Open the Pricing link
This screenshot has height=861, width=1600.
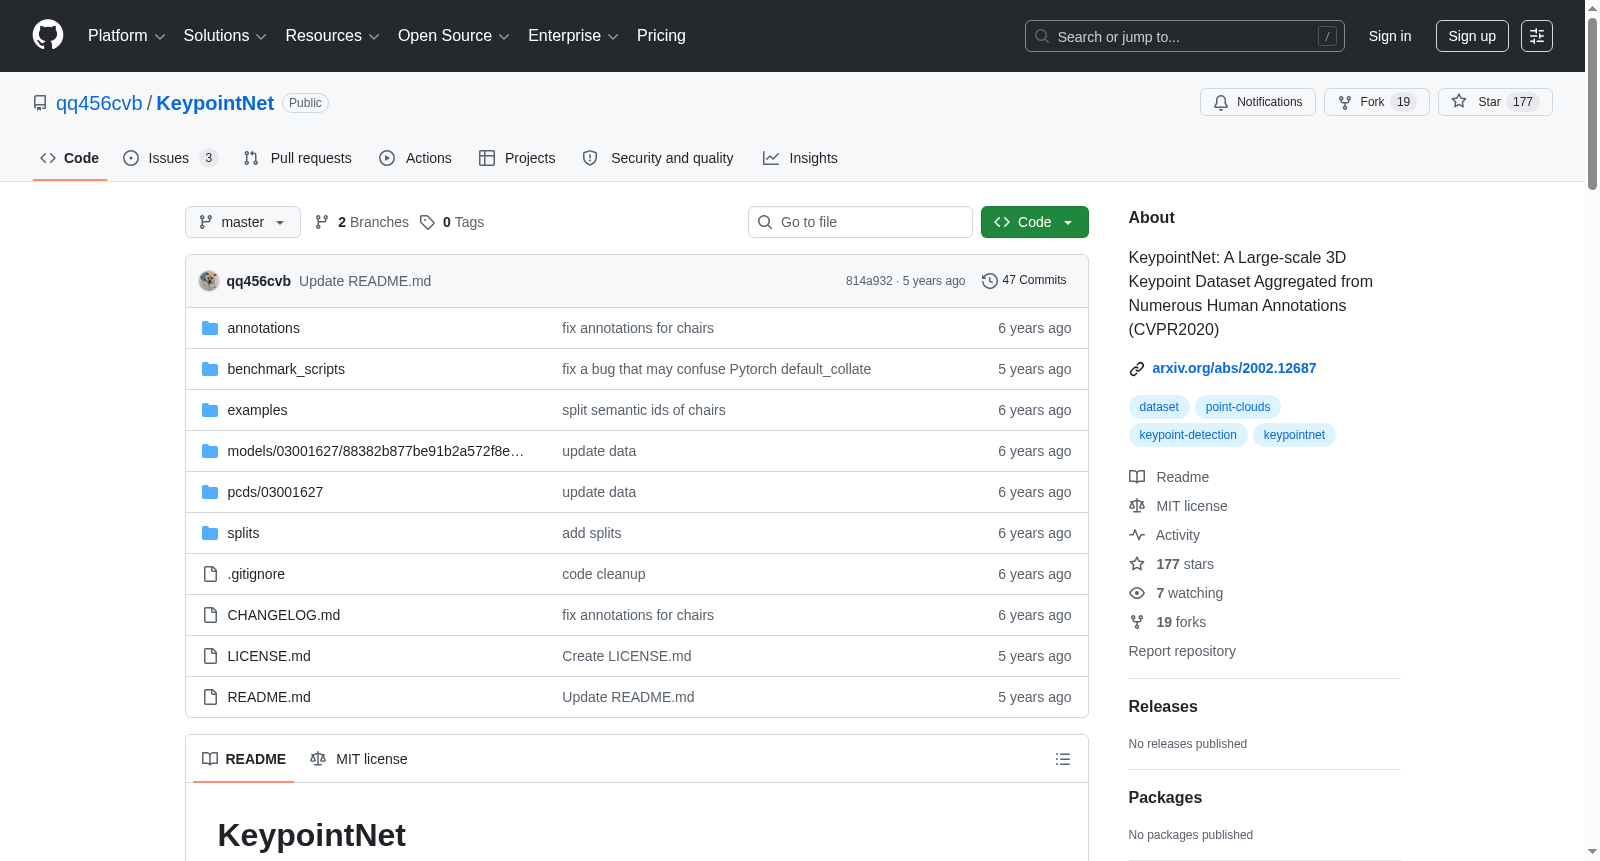pyautogui.click(x=661, y=36)
